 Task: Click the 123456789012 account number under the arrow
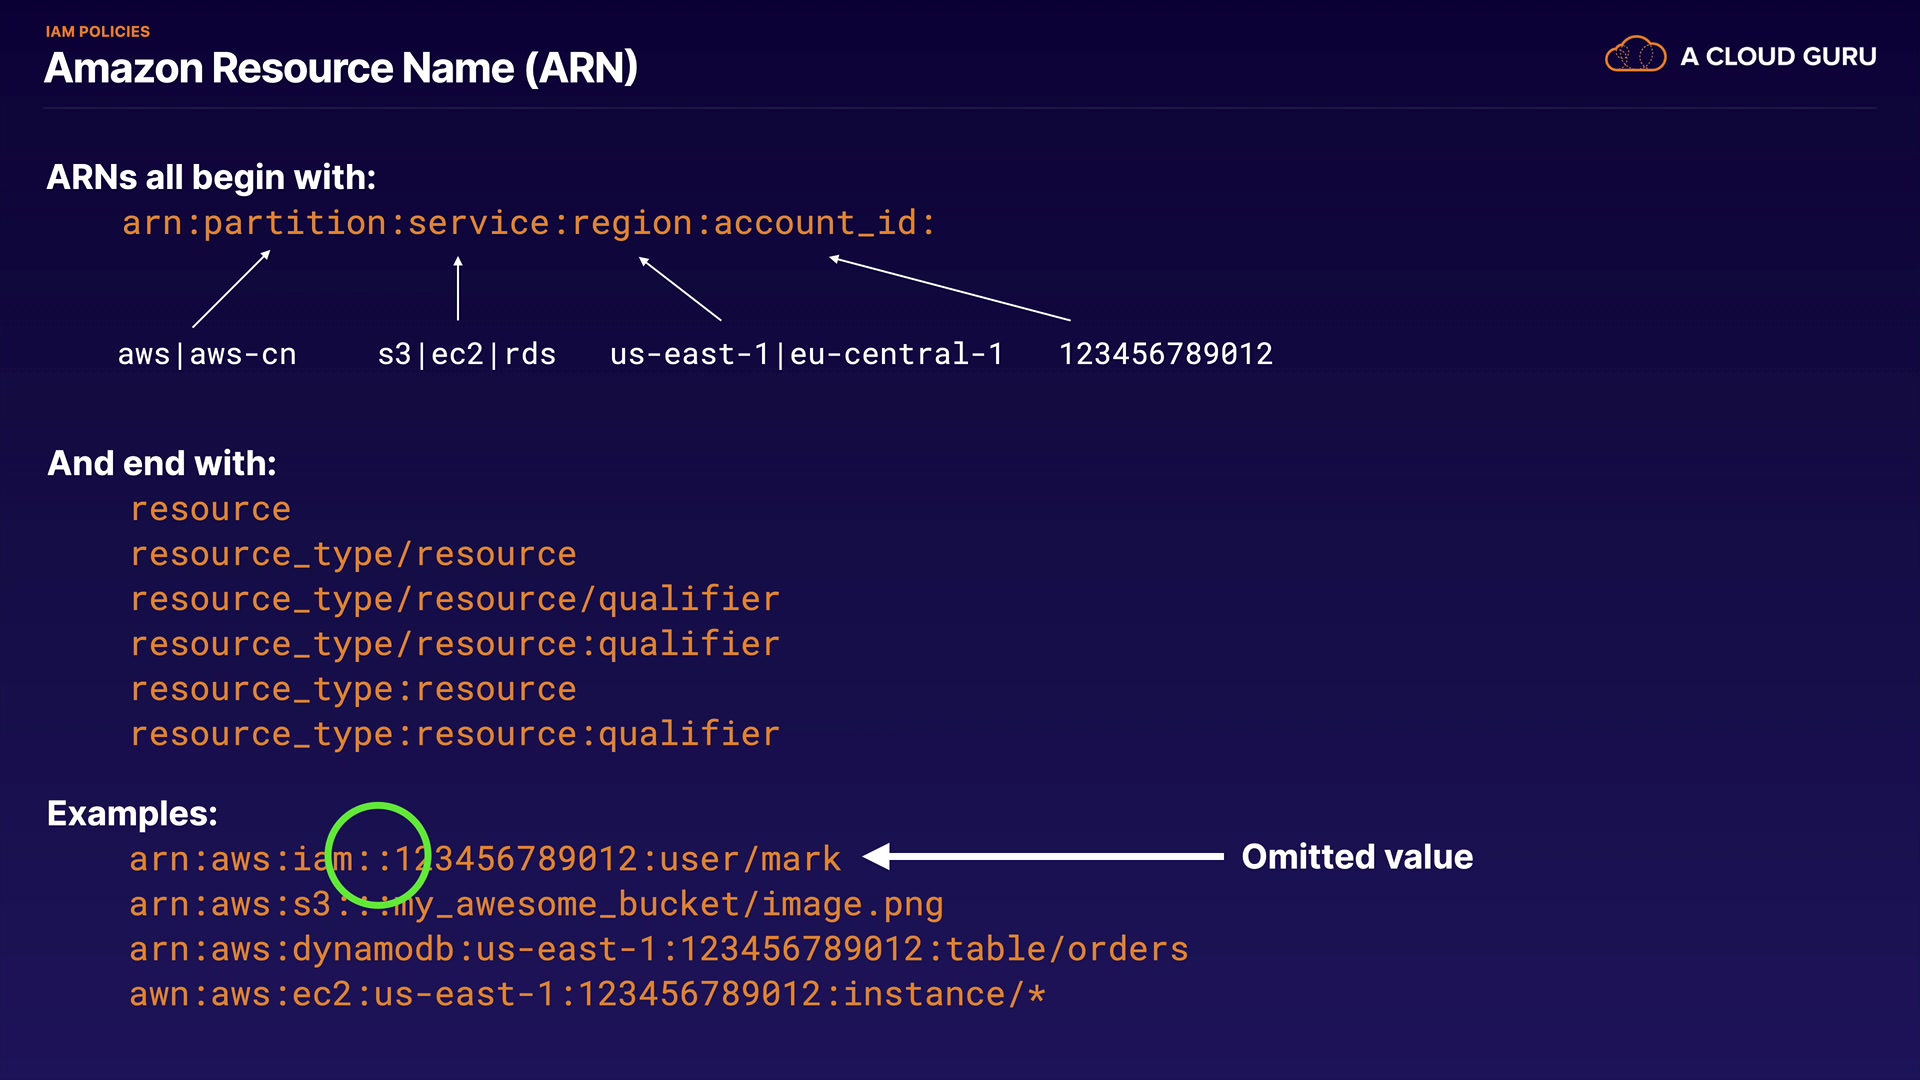pos(1165,354)
